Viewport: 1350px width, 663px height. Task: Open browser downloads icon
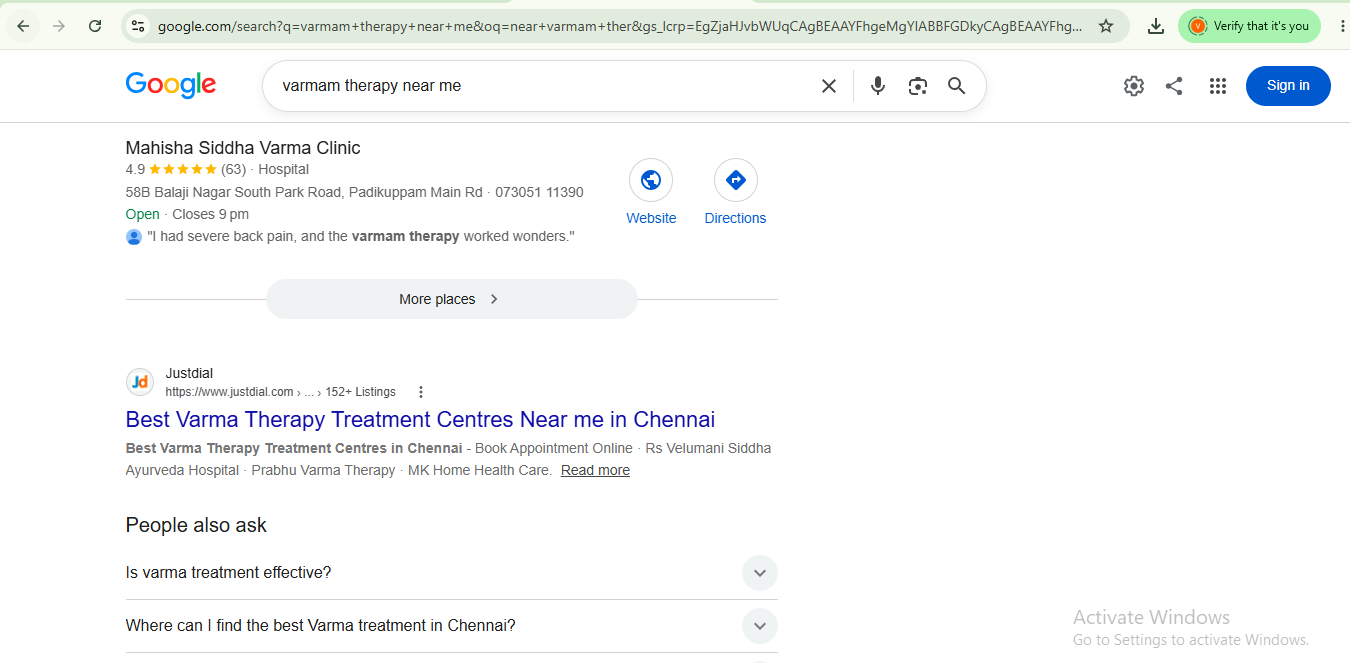point(1156,26)
